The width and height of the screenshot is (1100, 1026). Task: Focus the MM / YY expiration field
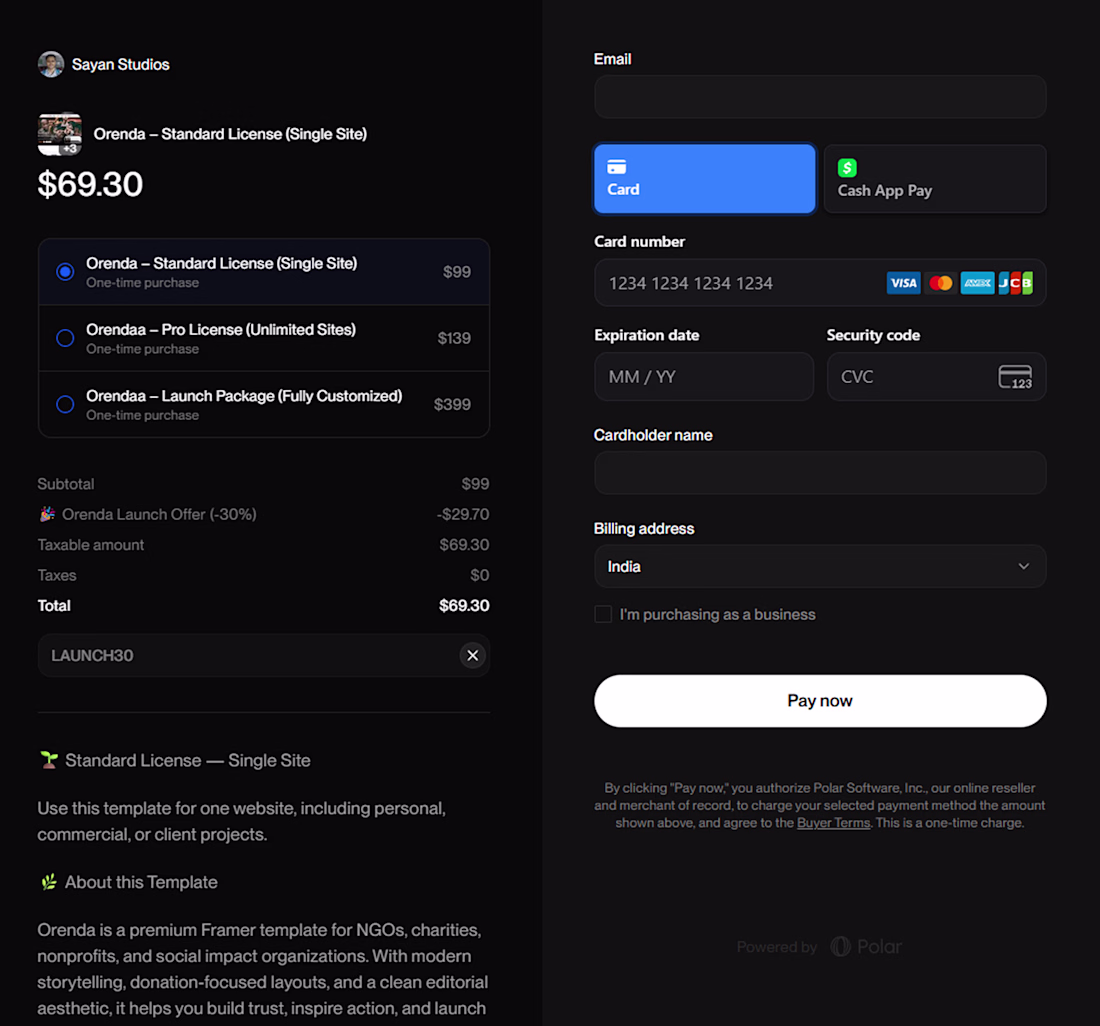point(704,377)
